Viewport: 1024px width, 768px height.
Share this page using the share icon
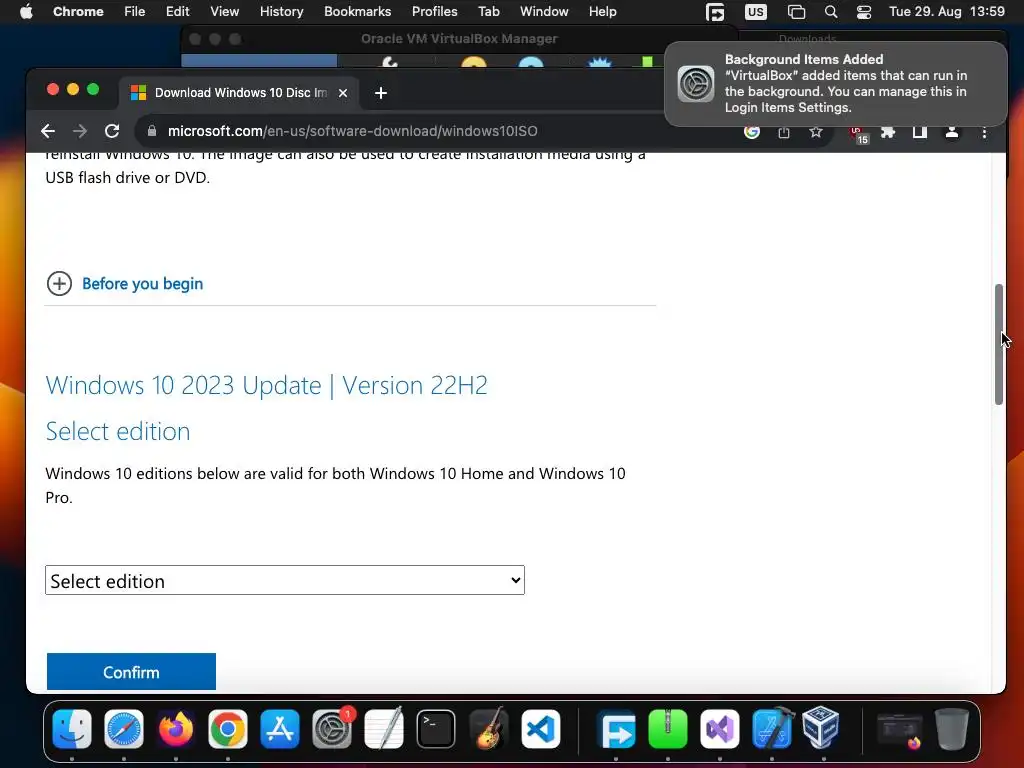pos(784,132)
